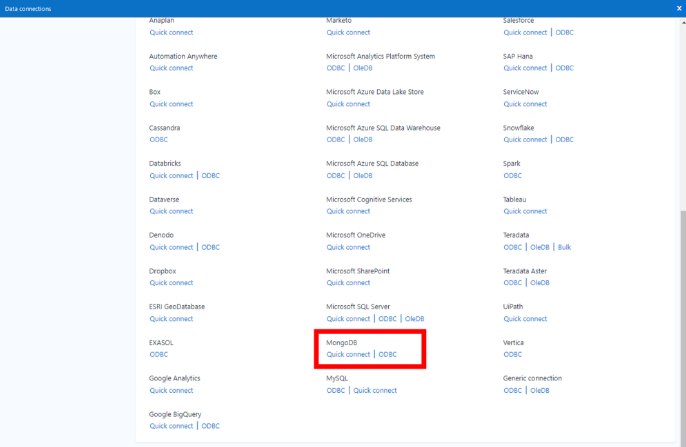686x447 pixels.
Task: Click Bulk under Teradata
Action: (x=564, y=247)
